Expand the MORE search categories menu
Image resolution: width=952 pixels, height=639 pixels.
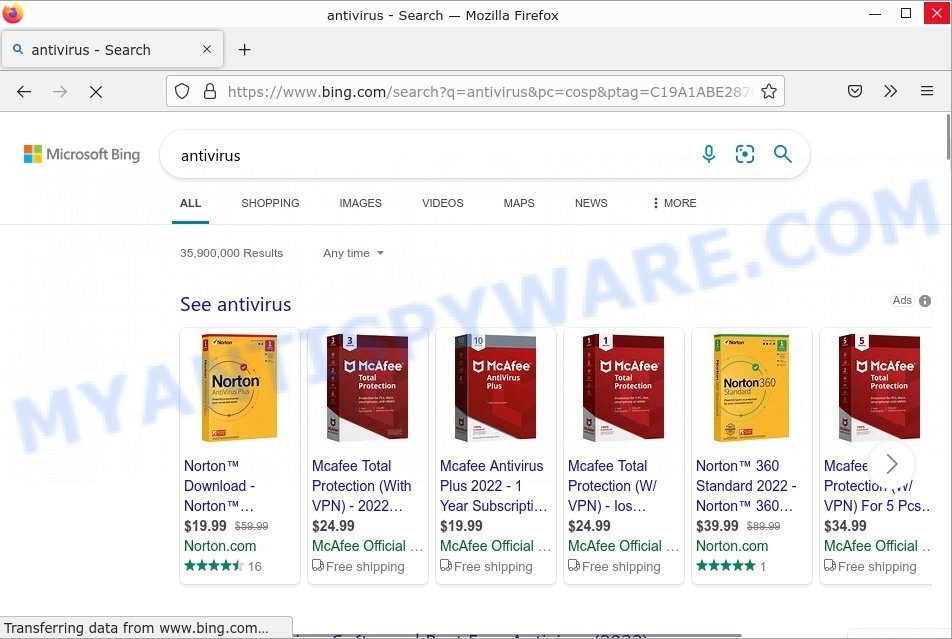pos(675,203)
